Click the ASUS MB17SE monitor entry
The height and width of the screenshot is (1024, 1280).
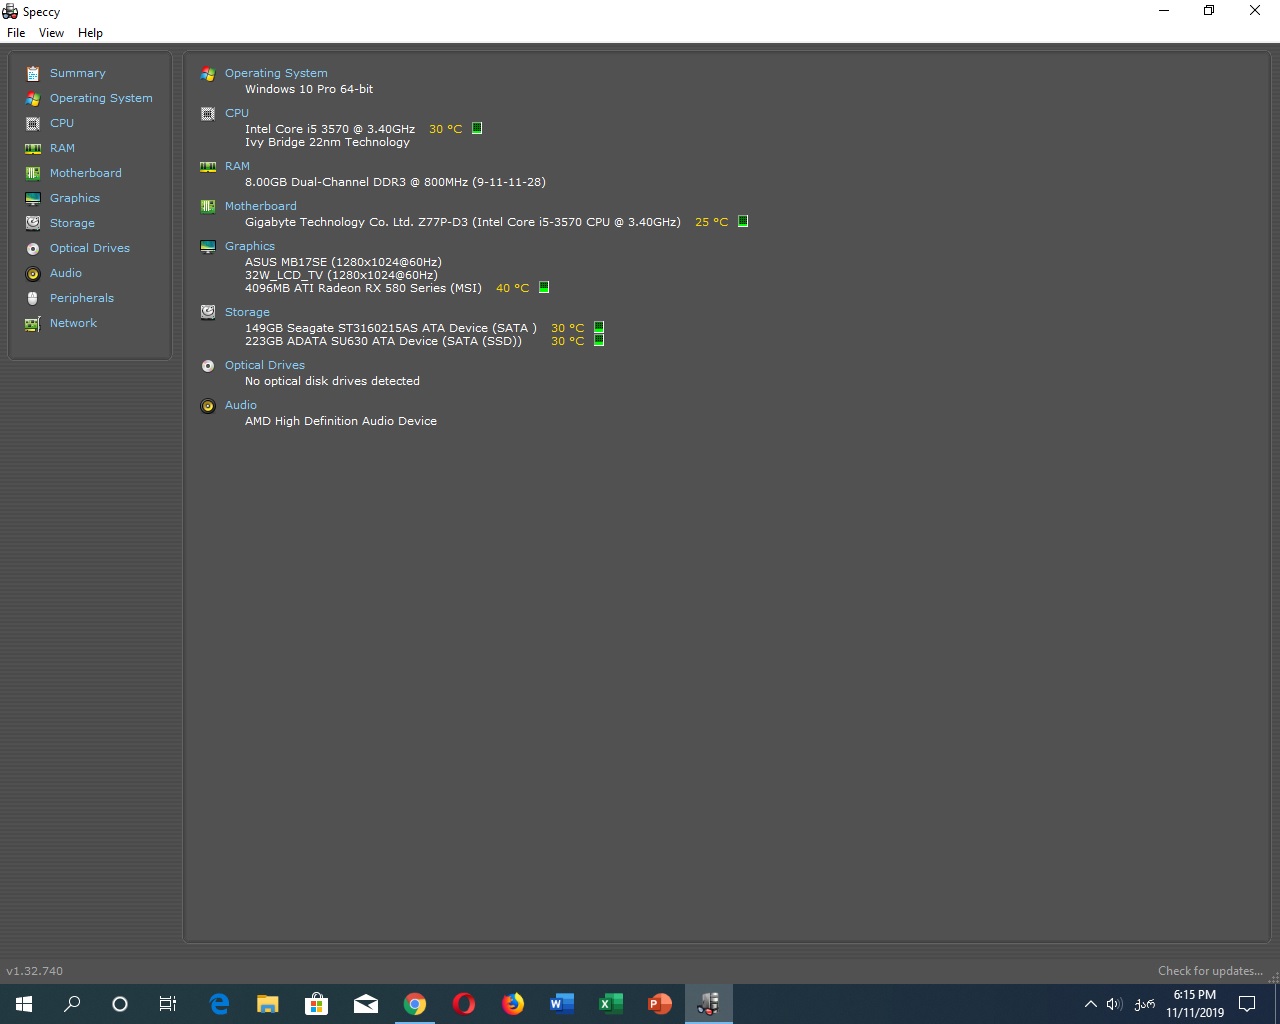click(343, 262)
